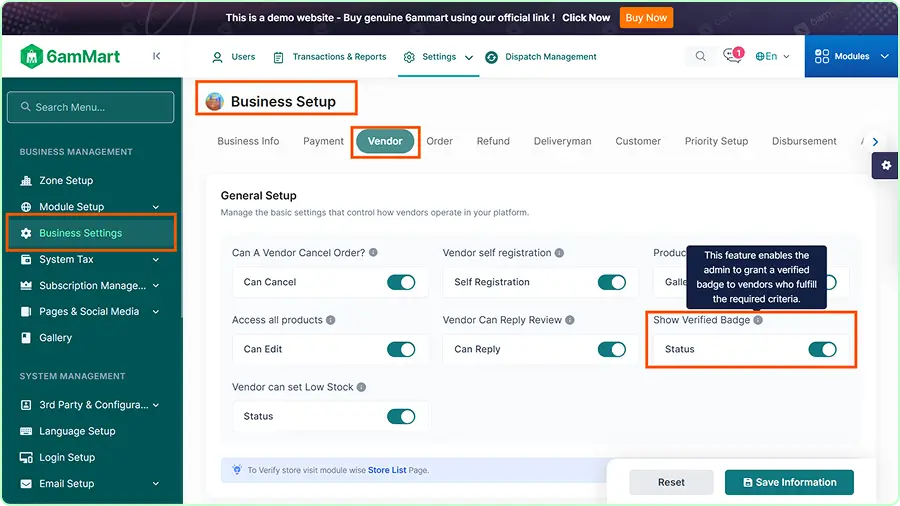Collapse the sidebar with the arrow icon

[x=156, y=56]
